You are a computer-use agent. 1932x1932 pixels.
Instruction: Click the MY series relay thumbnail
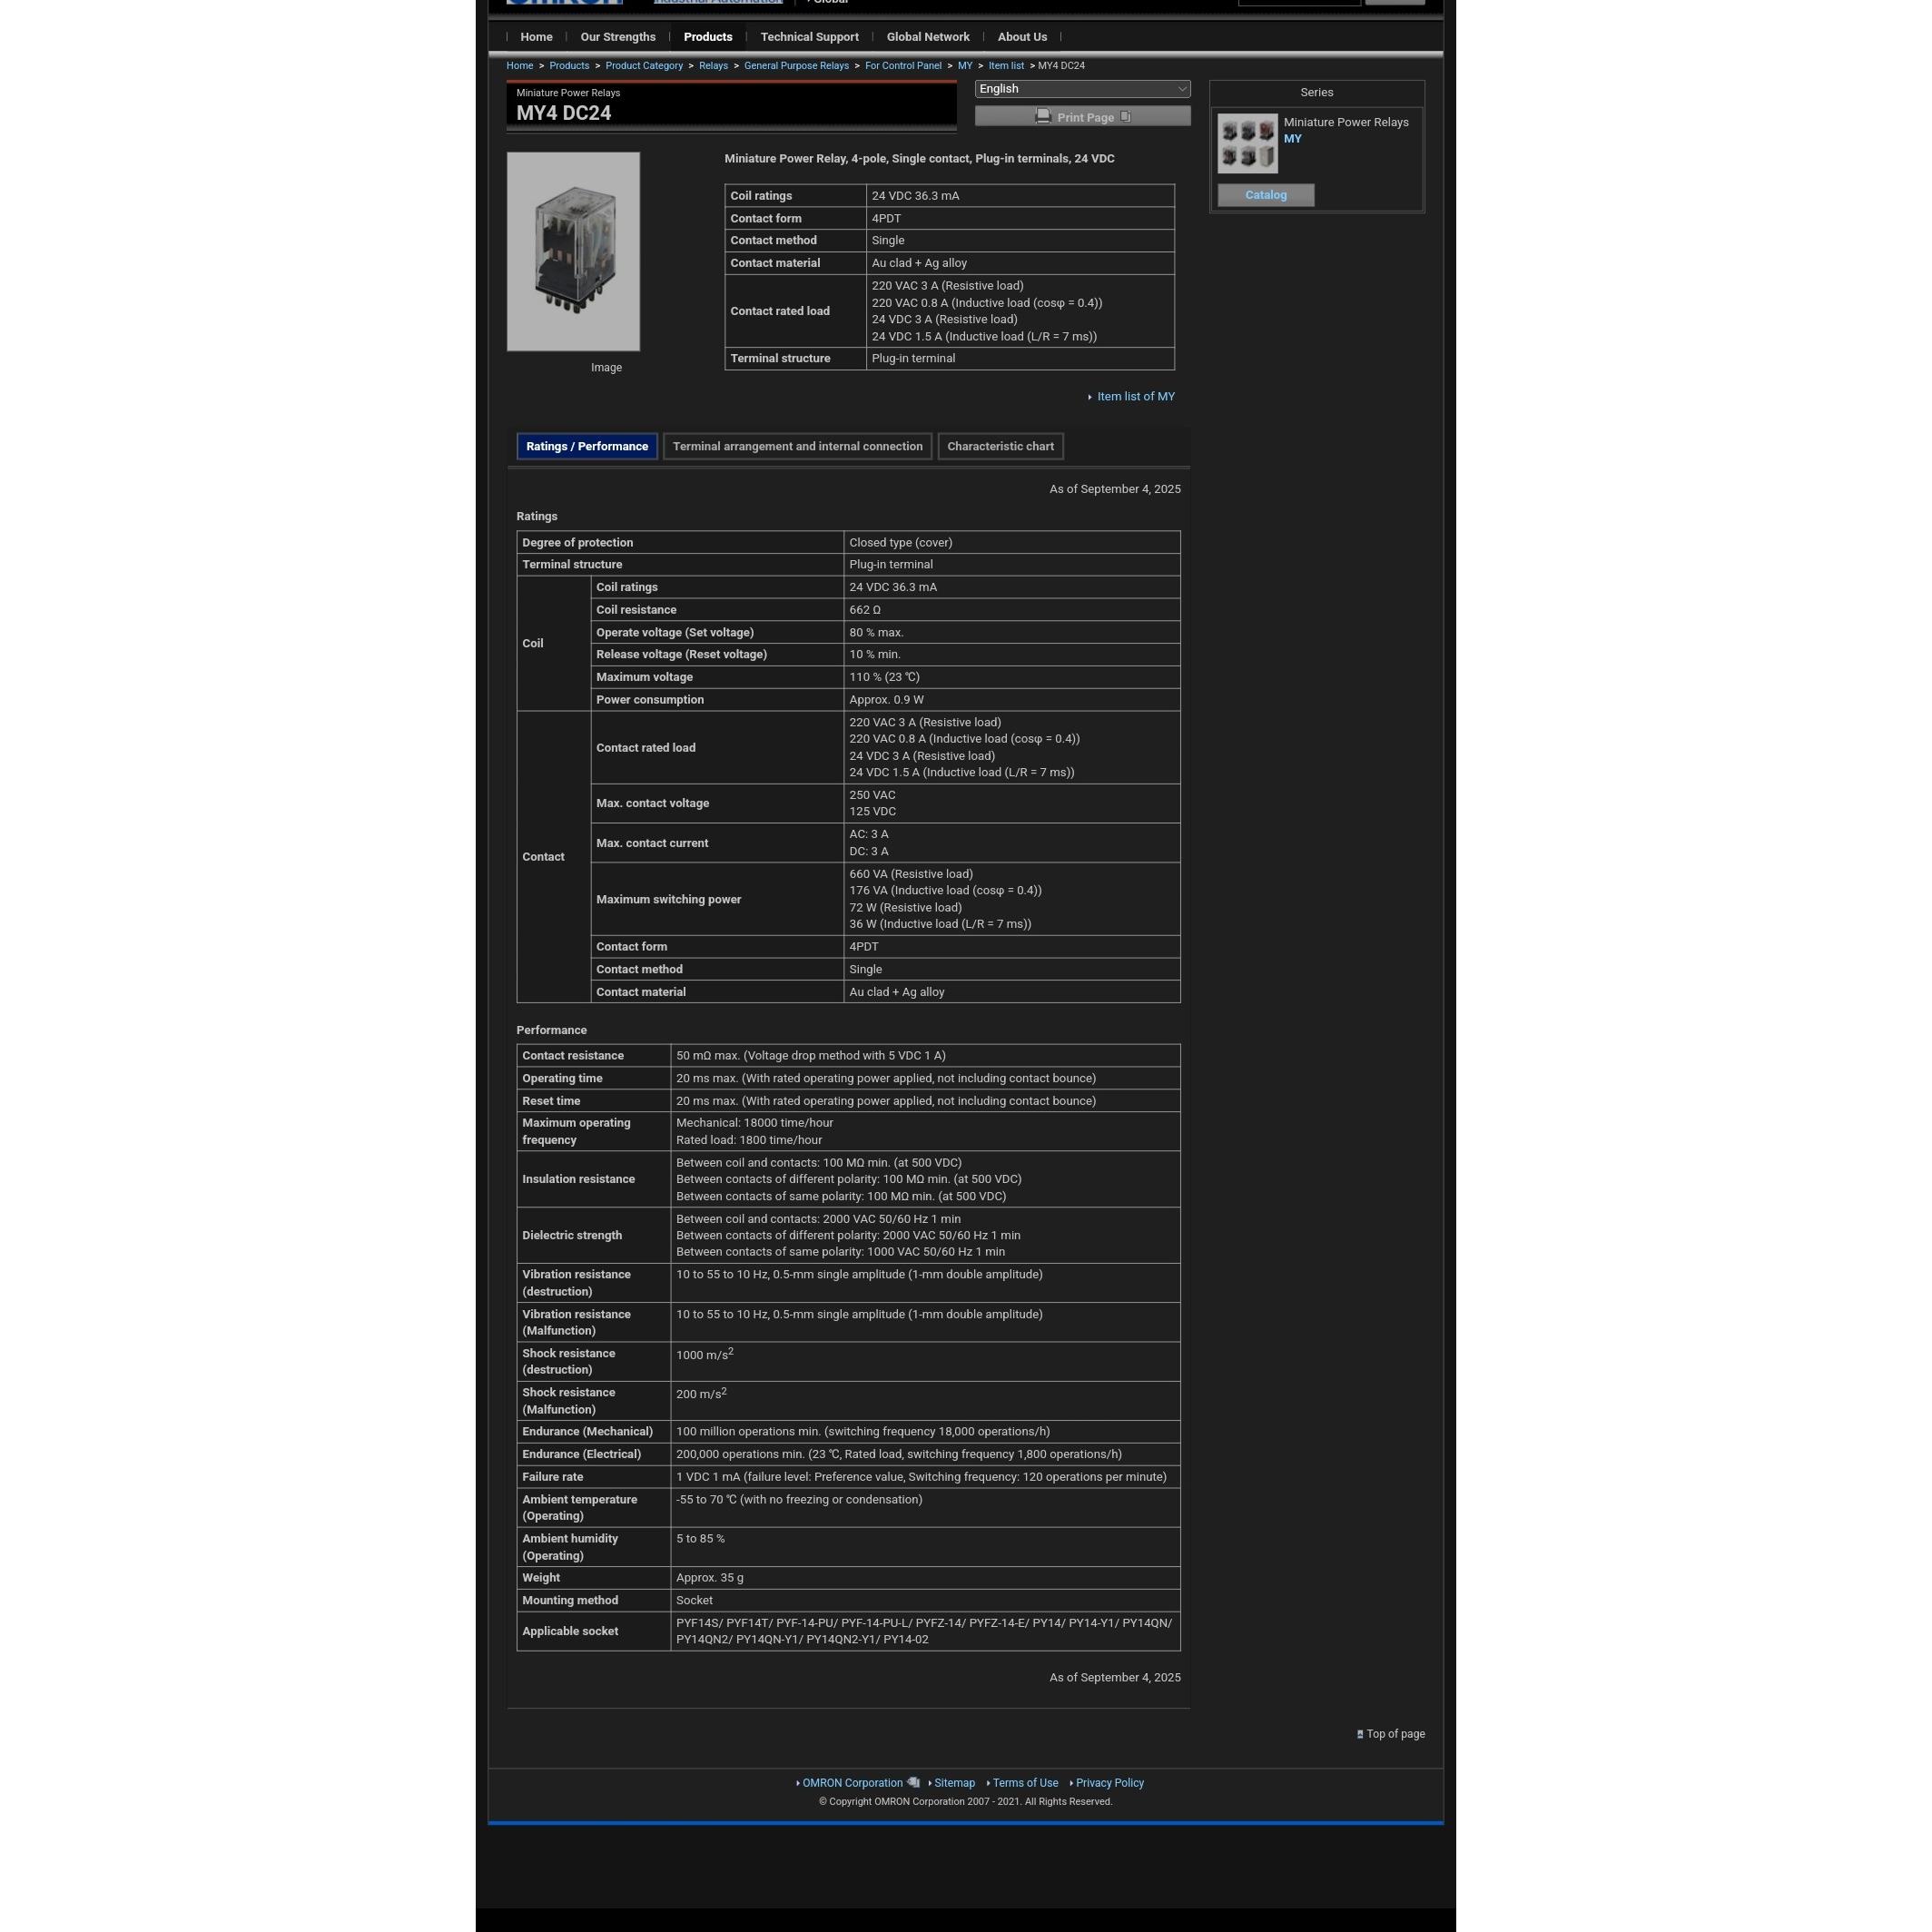pyautogui.click(x=1247, y=143)
